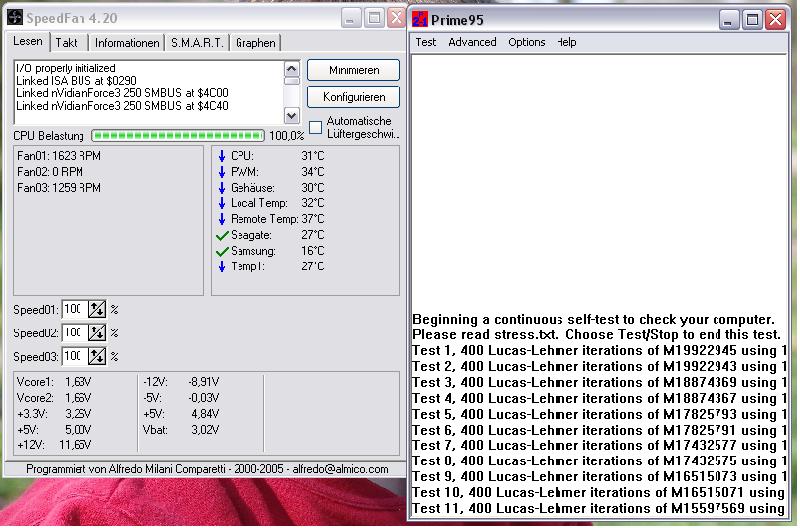Click the log scroll up arrow
Viewport: 800px width, 528px height.
click(x=291, y=68)
